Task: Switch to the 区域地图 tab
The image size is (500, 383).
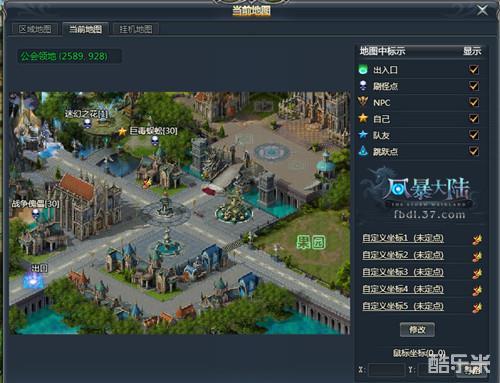Action: pyautogui.click(x=35, y=29)
